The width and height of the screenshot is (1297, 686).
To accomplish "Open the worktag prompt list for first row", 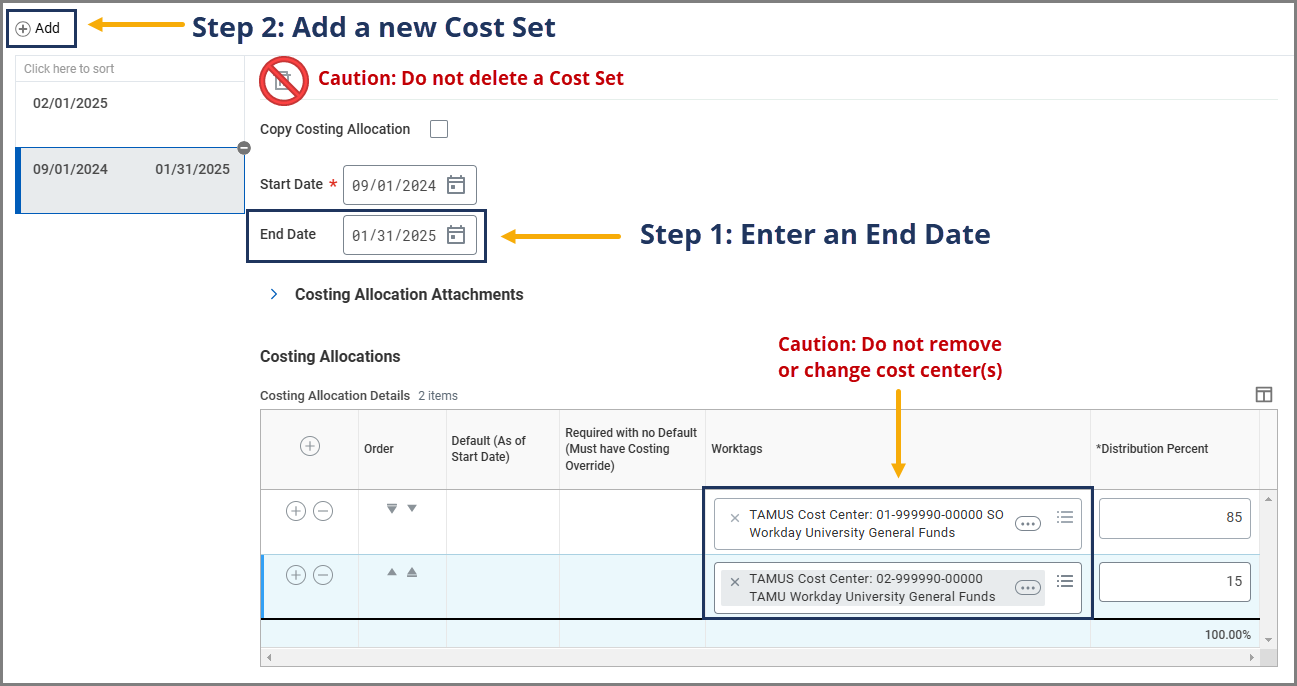I will click(x=1065, y=517).
